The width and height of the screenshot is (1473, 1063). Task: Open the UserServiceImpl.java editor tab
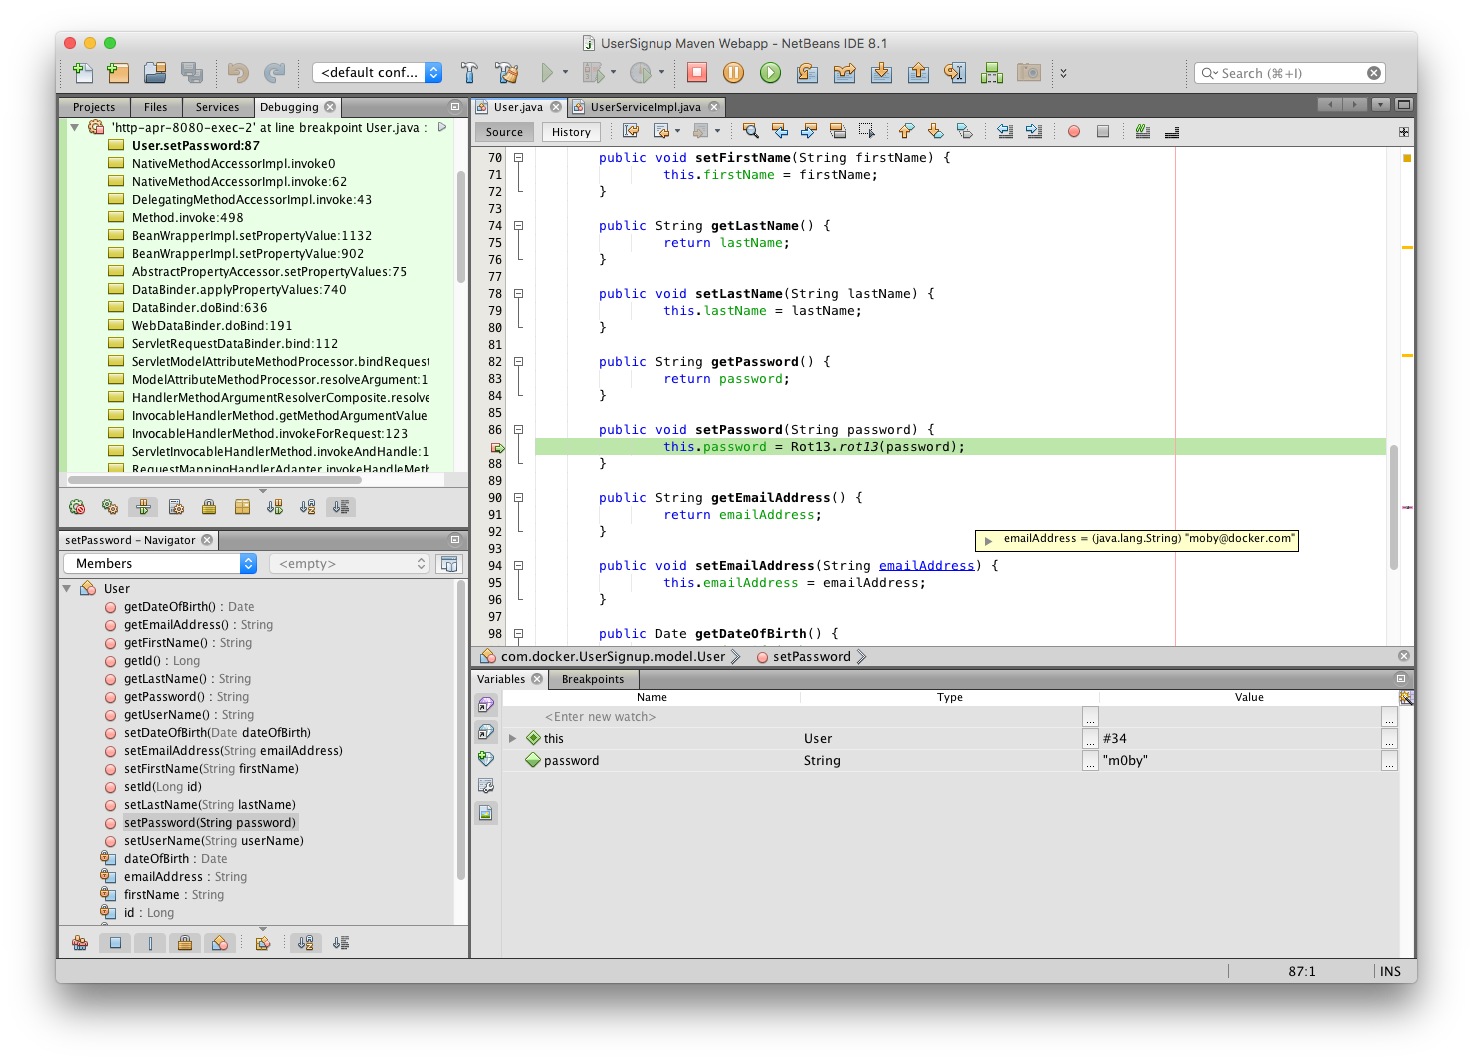click(x=645, y=107)
